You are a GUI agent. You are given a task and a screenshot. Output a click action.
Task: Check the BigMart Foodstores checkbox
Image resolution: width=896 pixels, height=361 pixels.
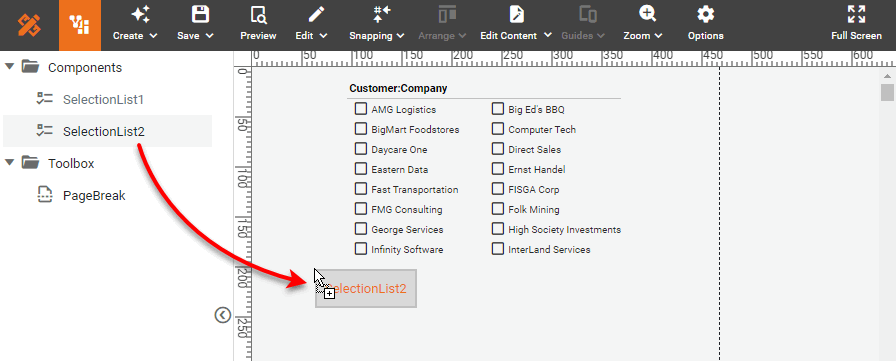tap(361, 129)
